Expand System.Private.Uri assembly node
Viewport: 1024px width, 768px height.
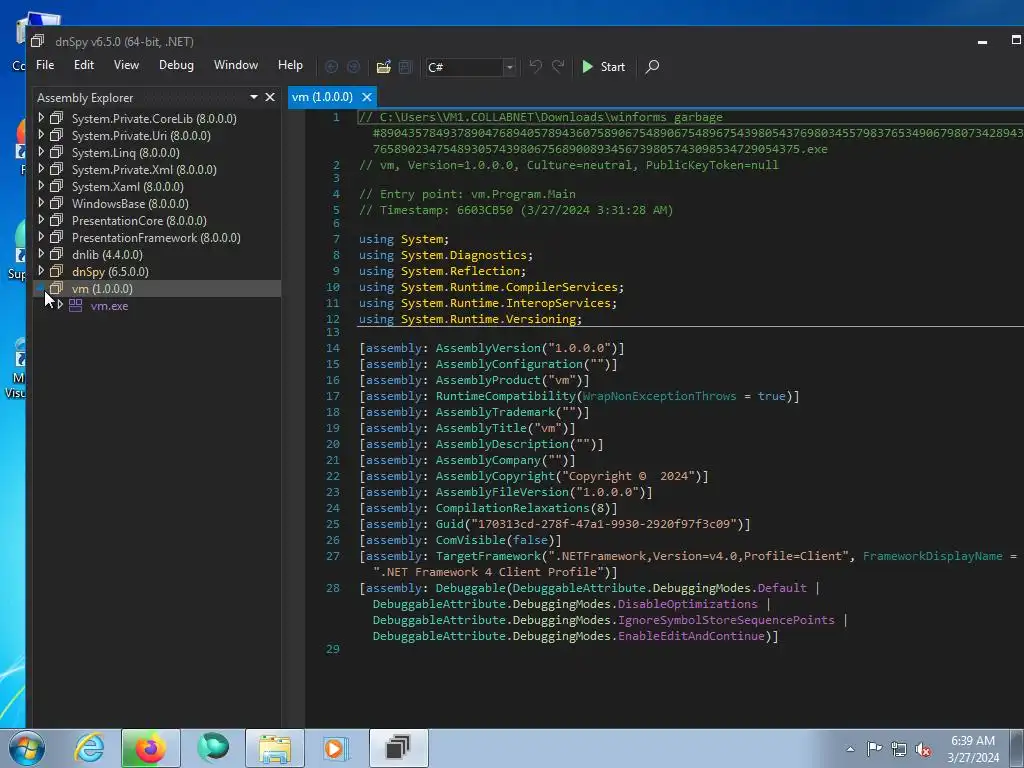41,135
